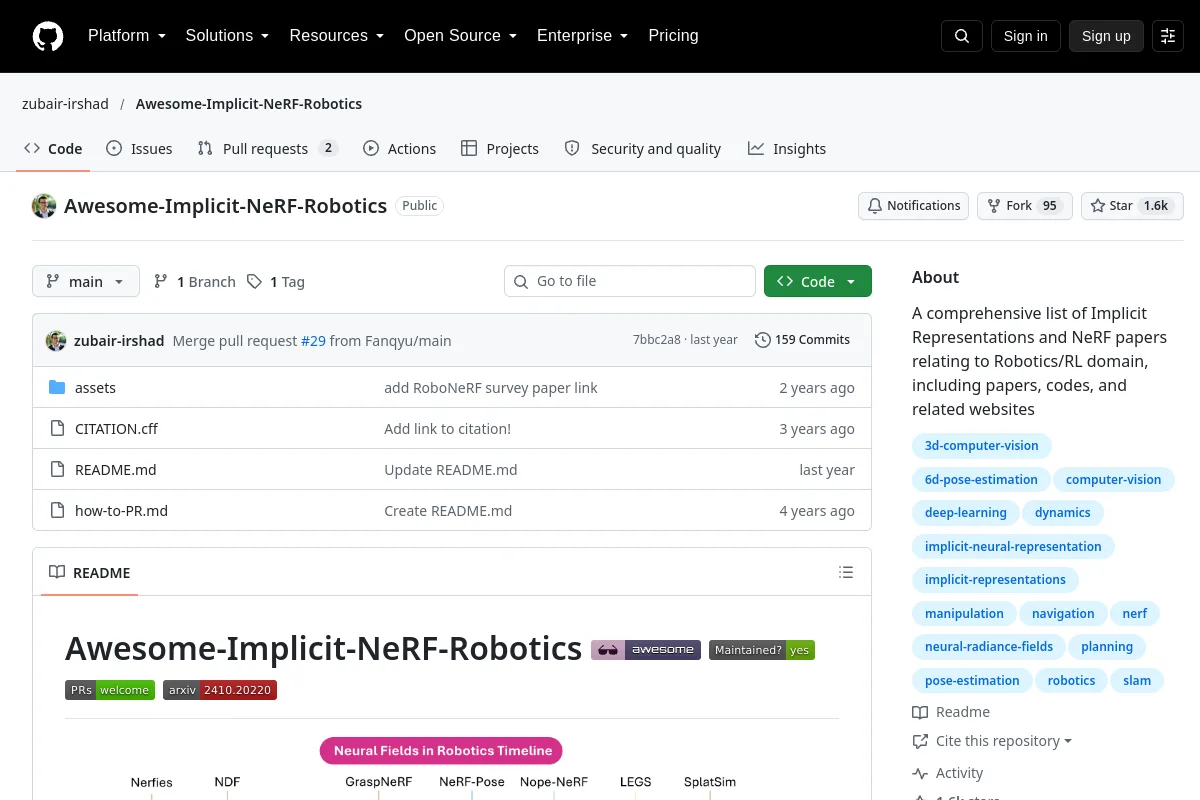Screen dimensions: 1200x800
Task: Open Awesome-Implicit-NeRF-Robotics breadcrumb link
Action: 249,104
